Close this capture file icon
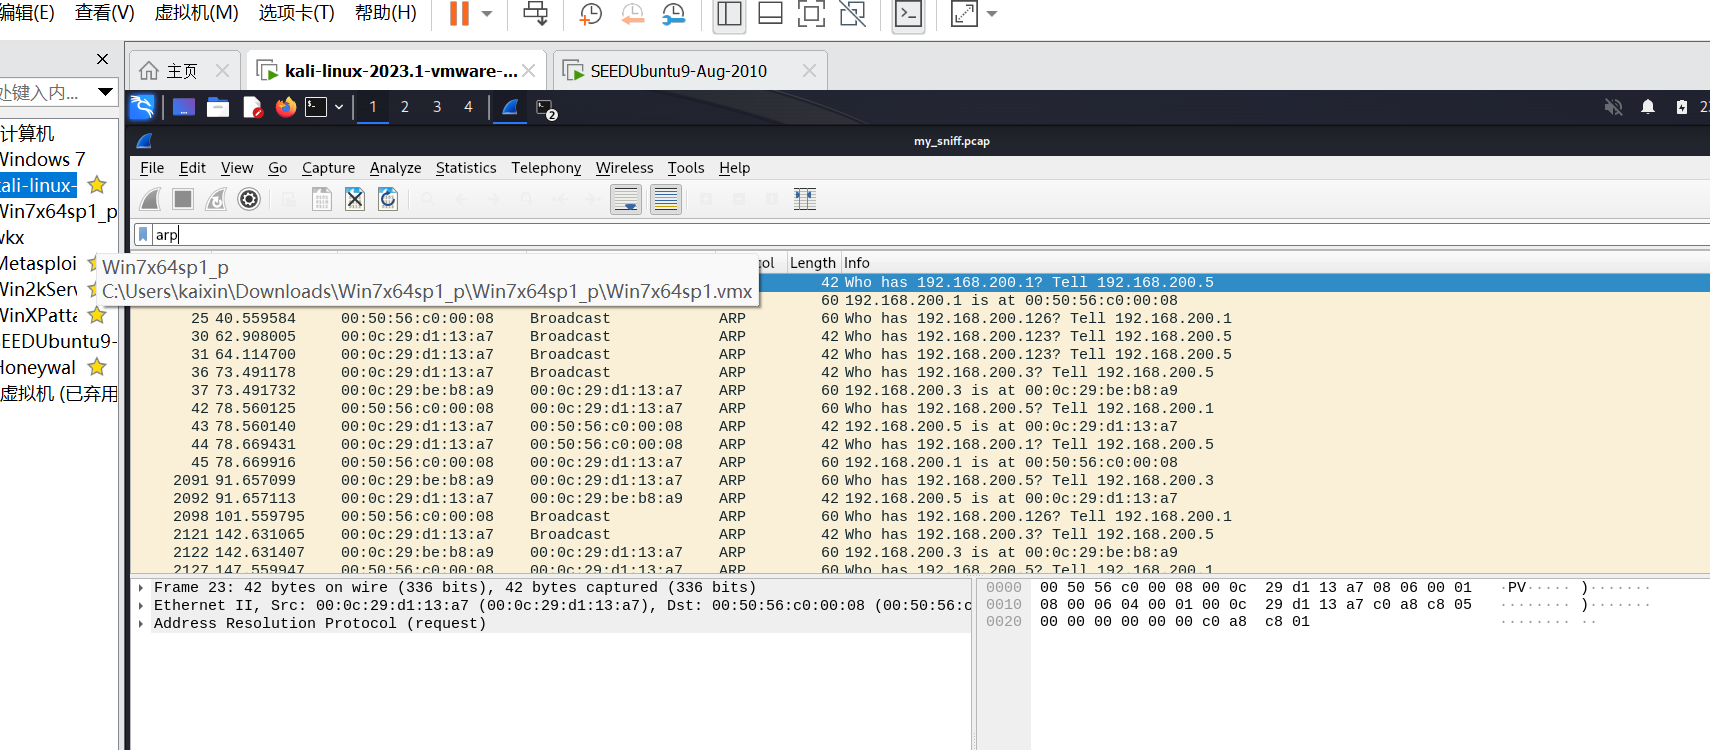The image size is (1710, 750). point(355,199)
